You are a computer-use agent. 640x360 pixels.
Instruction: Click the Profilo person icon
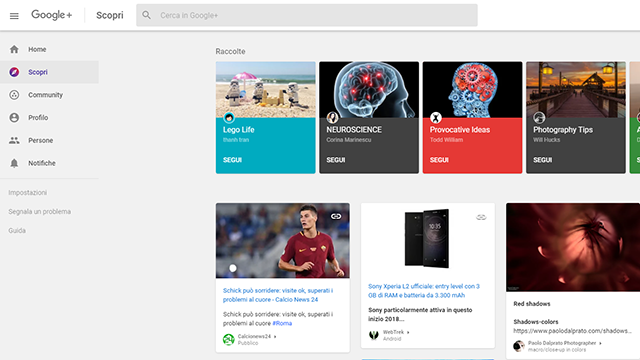(x=14, y=118)
